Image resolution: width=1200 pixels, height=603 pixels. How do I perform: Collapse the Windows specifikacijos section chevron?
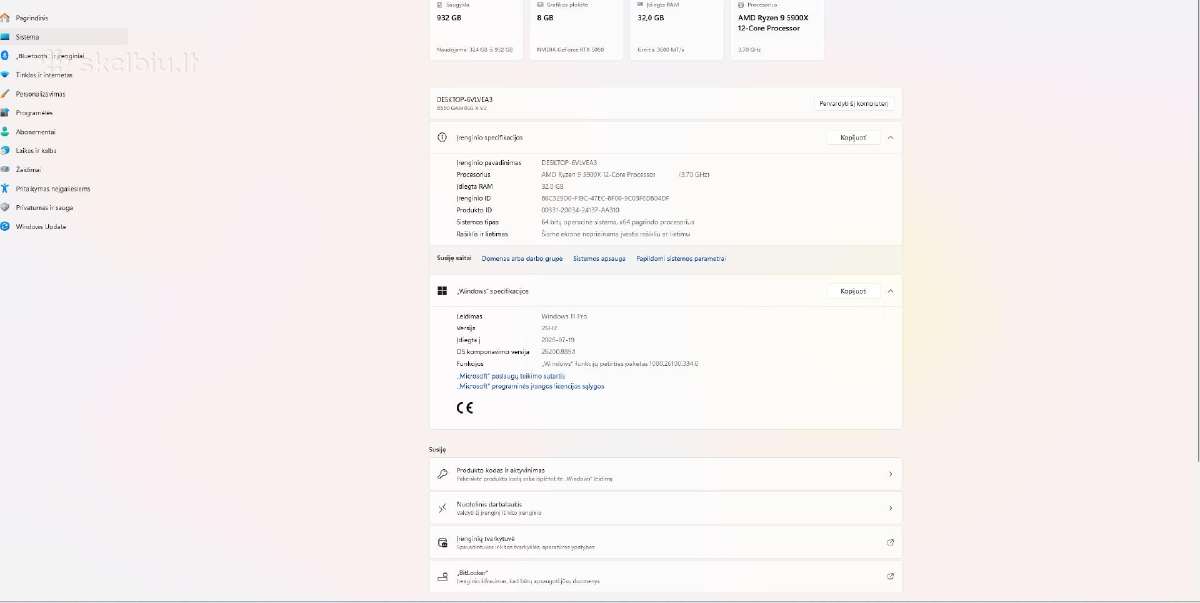(890, 291)
